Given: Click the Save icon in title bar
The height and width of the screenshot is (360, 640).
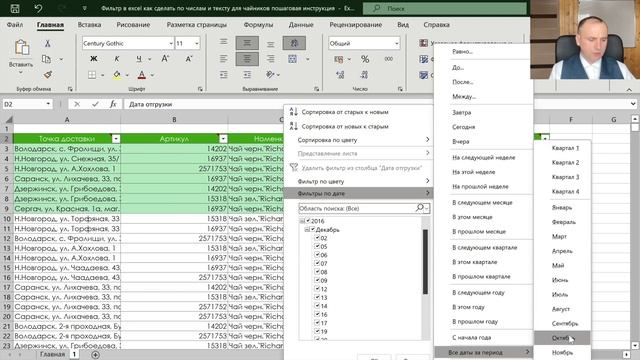Looking at the screenshot, I should [15, 8].
